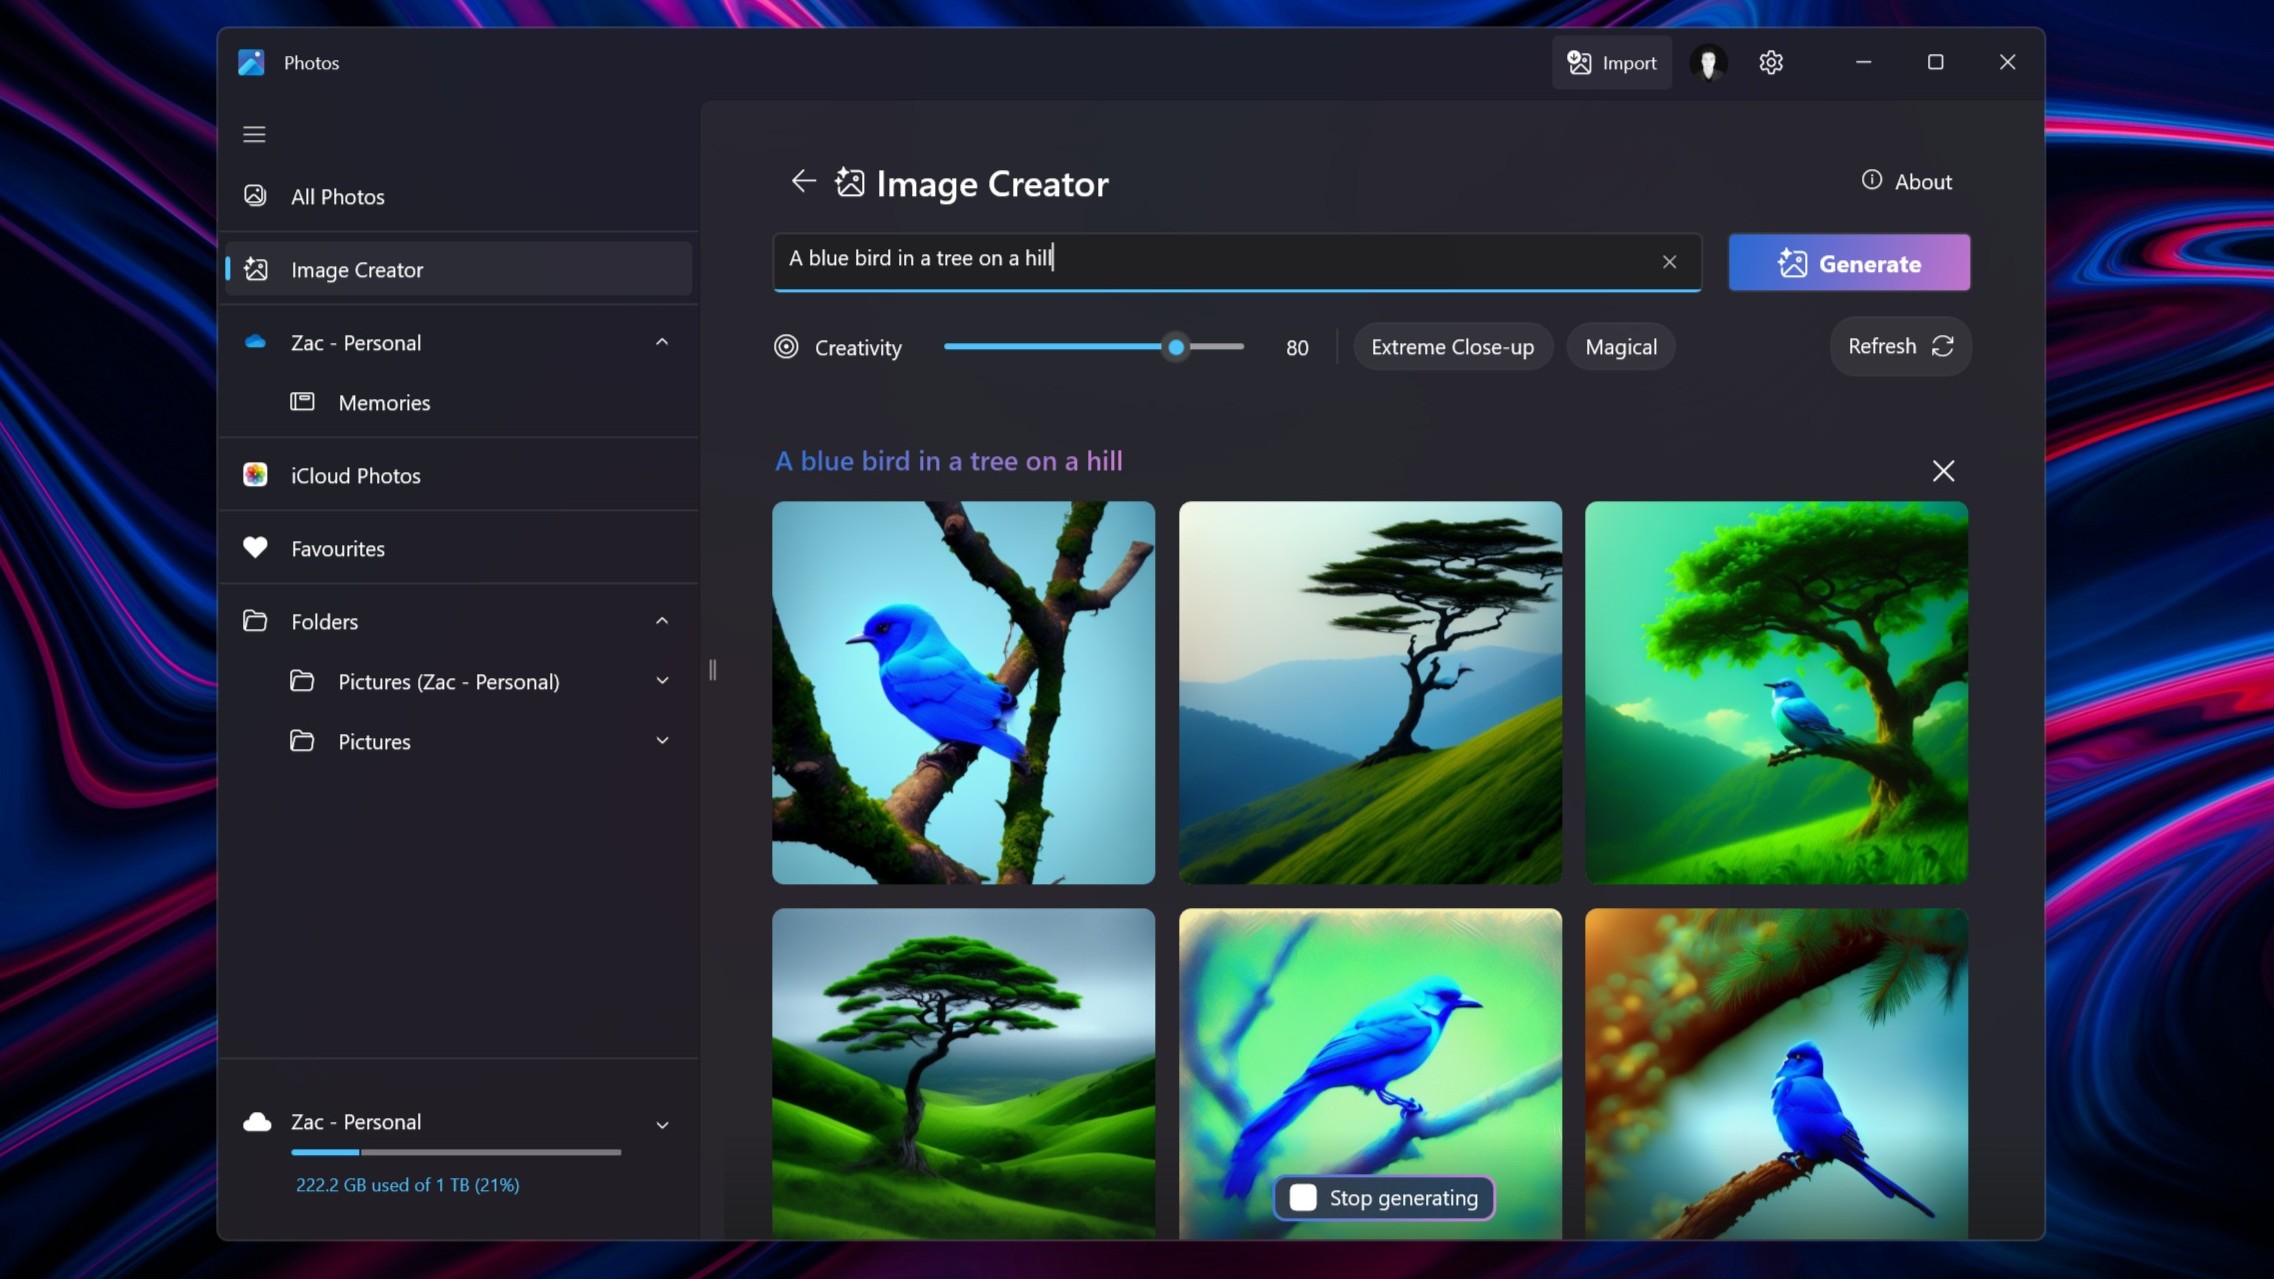
Task: Click the About info icon
Action: [x=1869, y=181]
